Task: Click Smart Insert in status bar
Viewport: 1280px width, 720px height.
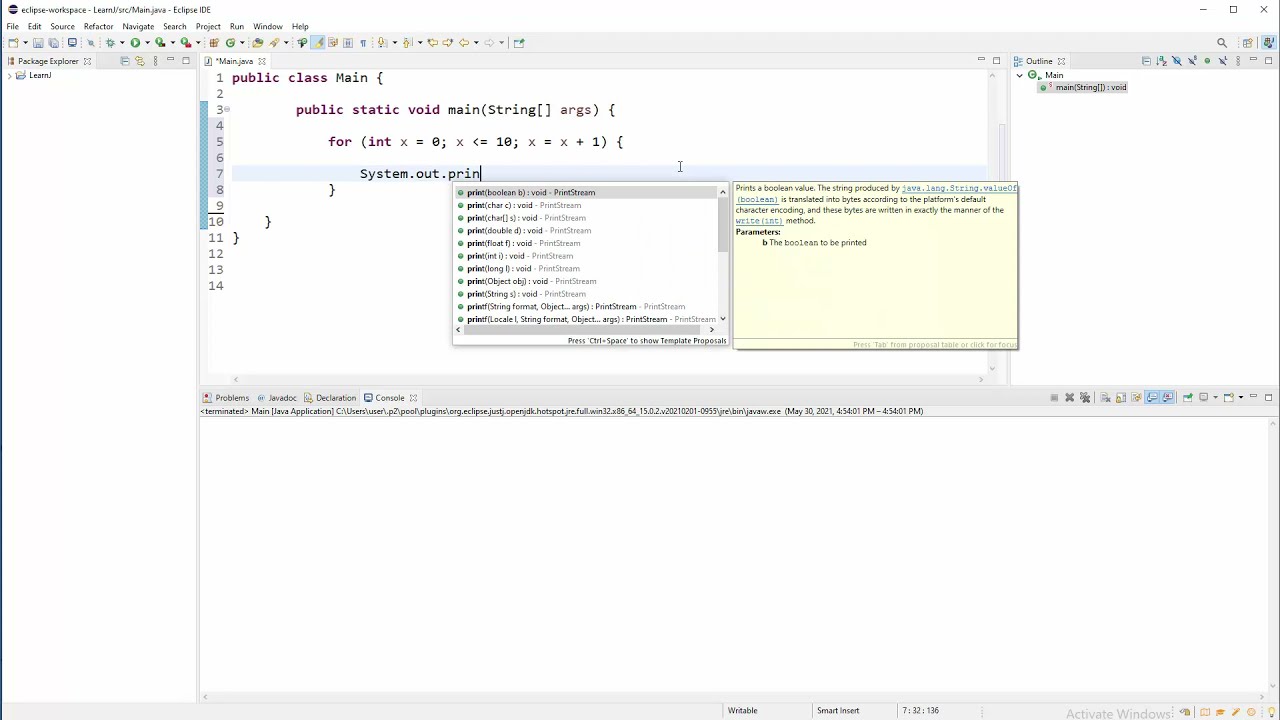Action: 838,711
